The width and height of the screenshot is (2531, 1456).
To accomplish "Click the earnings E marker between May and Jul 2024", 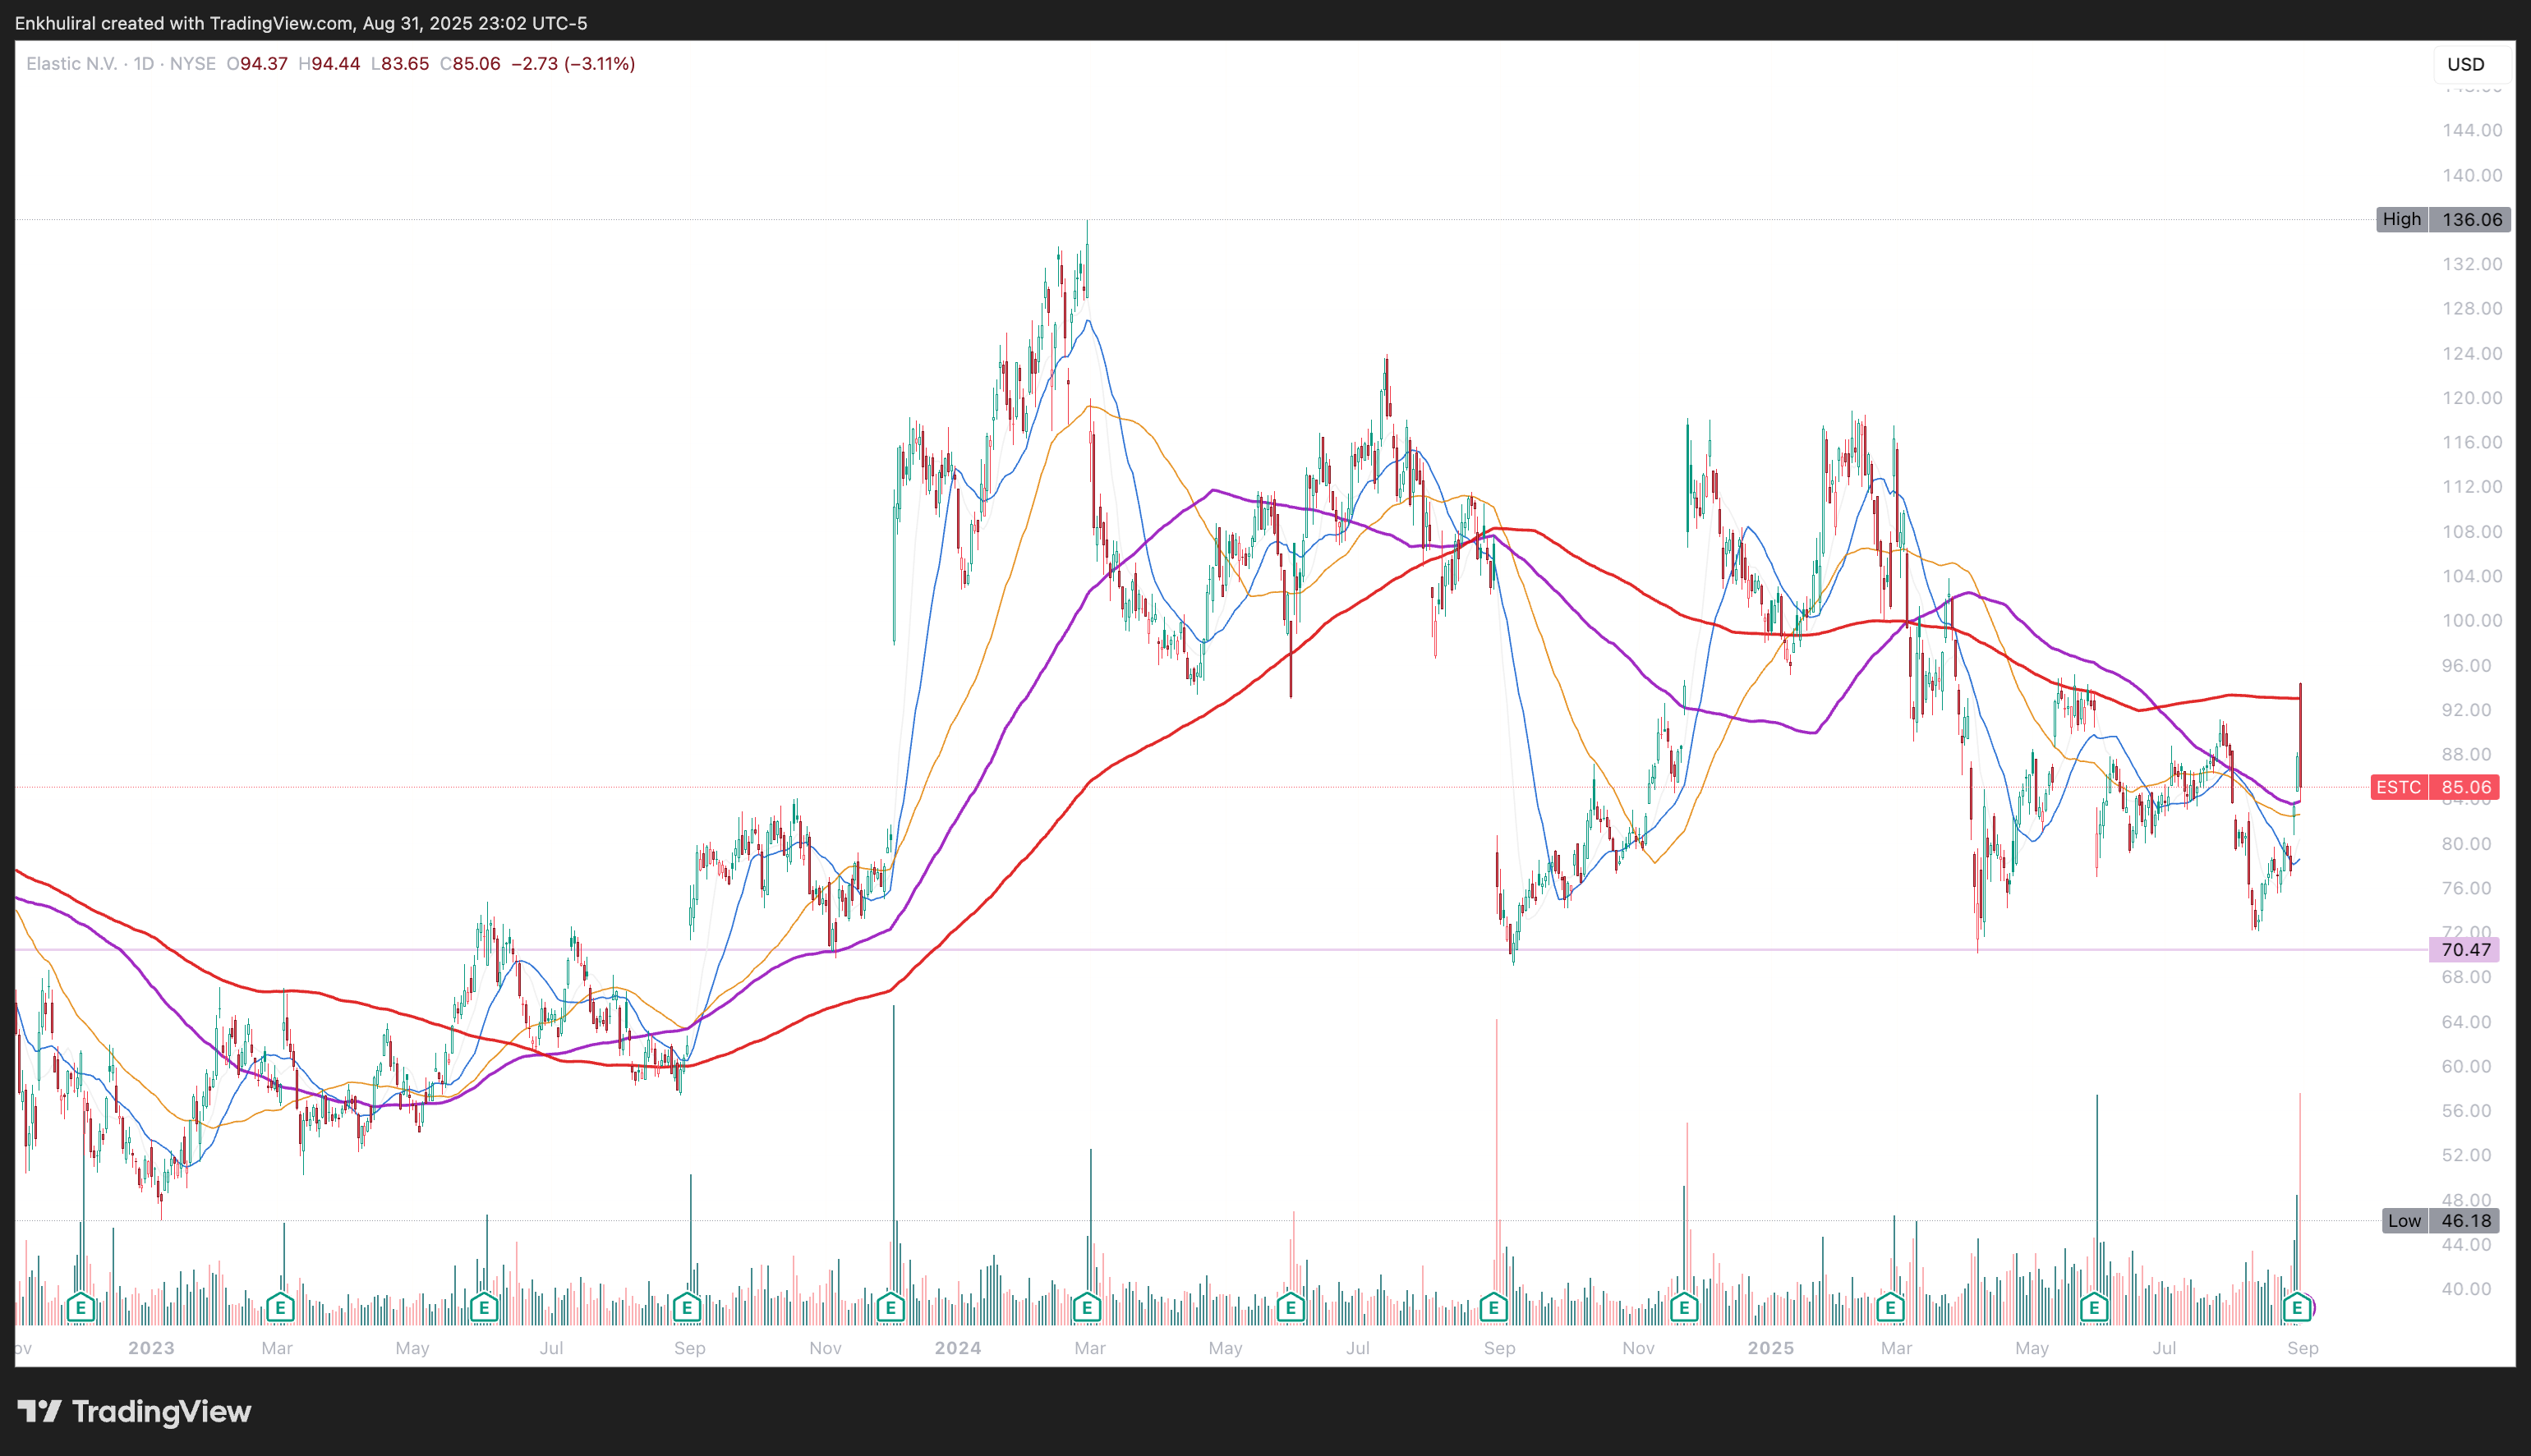I will 1291,1307.
